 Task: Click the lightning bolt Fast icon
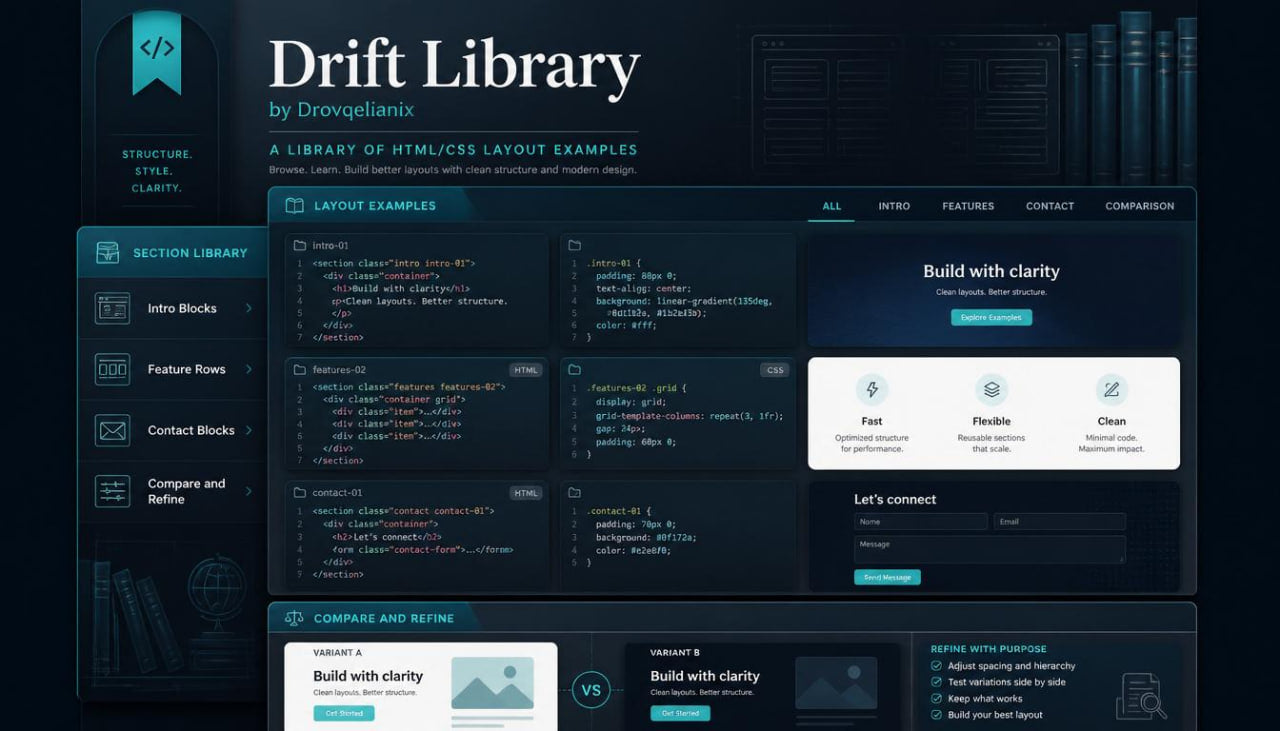click(872, 389)
